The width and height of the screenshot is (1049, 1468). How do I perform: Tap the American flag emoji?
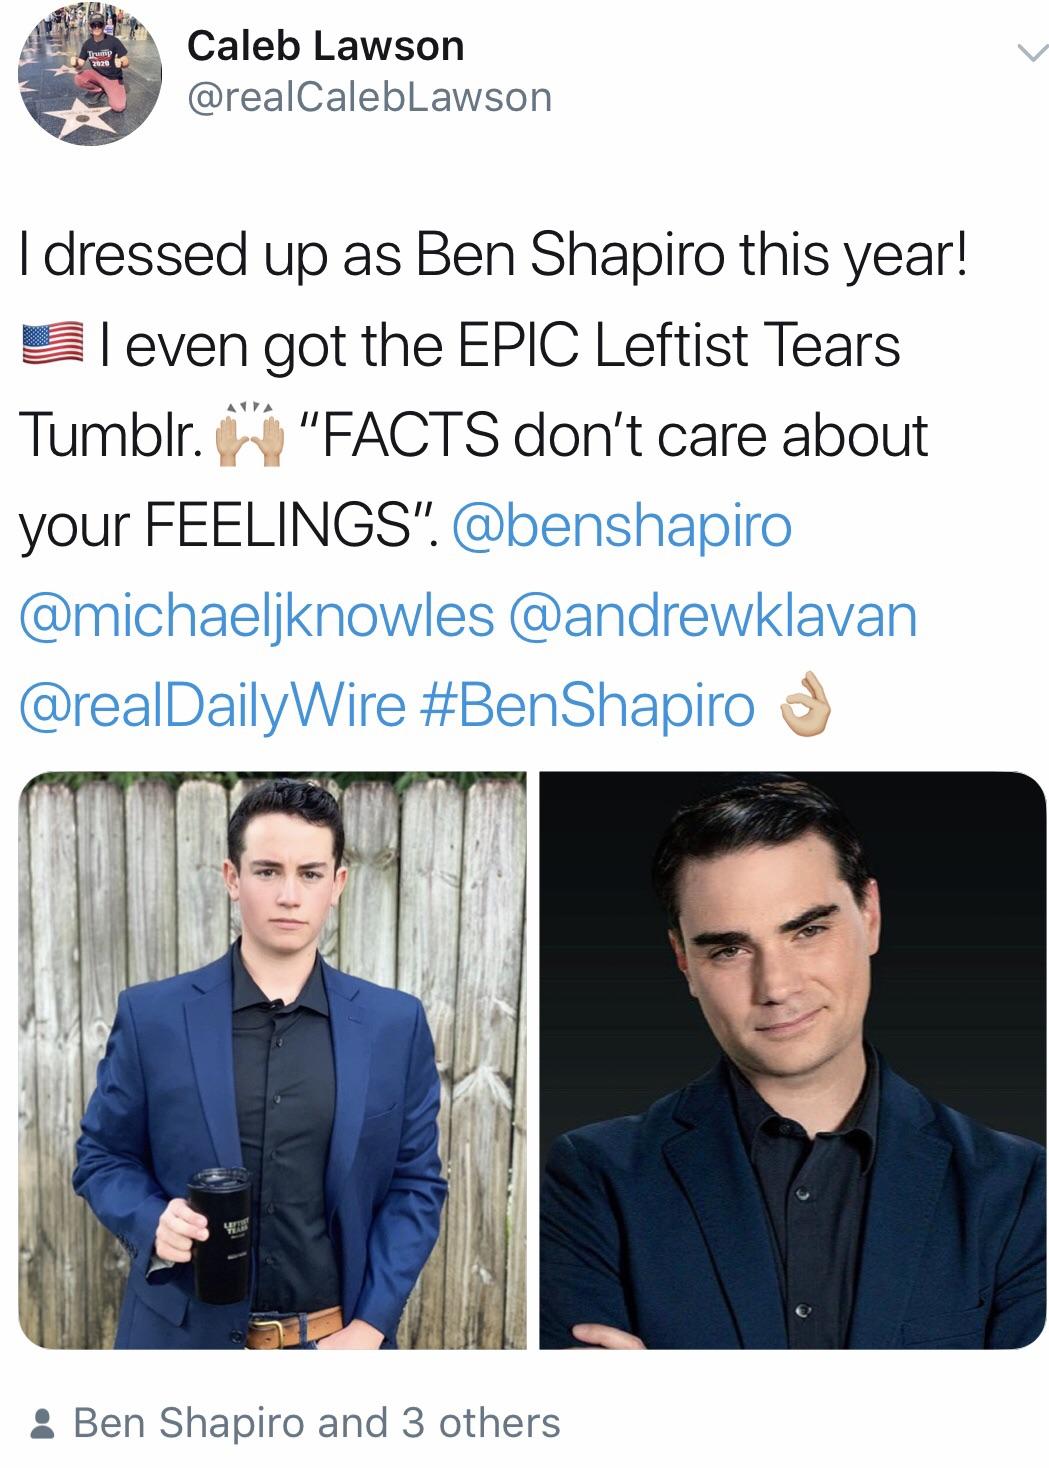pyautogui.click(x=52, y=347)
